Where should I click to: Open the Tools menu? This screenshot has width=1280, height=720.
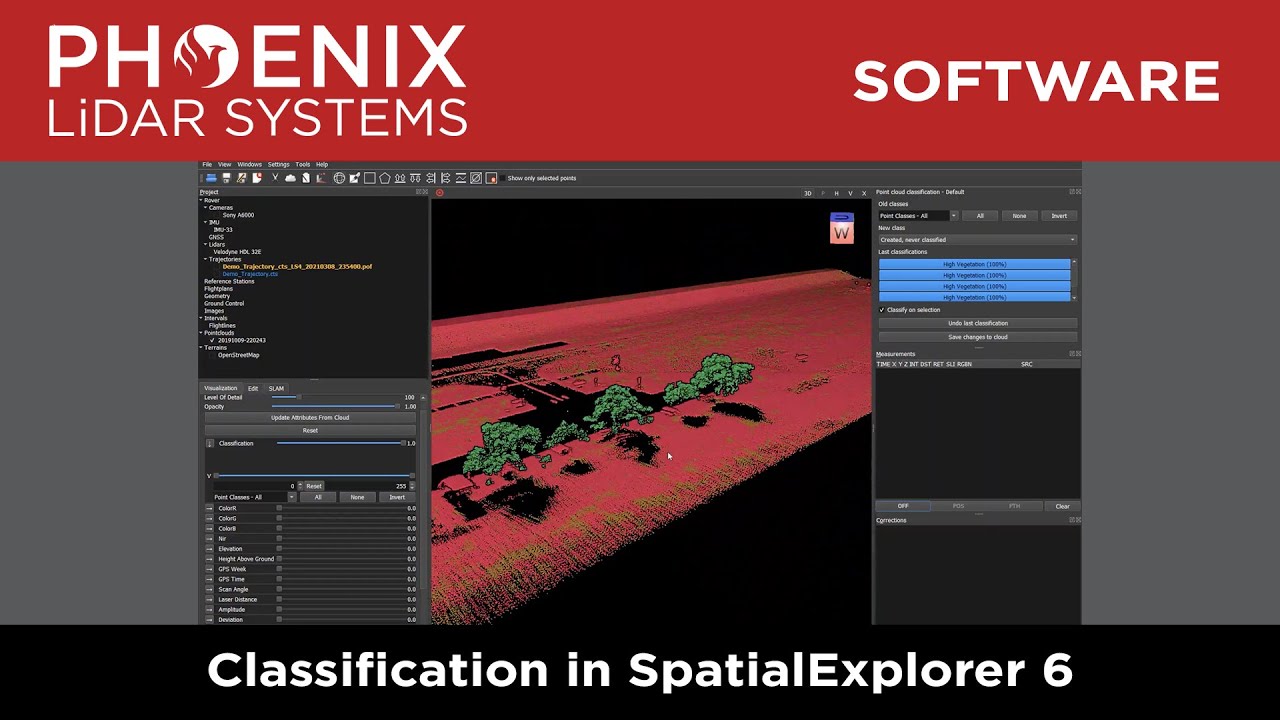point(302,164)
